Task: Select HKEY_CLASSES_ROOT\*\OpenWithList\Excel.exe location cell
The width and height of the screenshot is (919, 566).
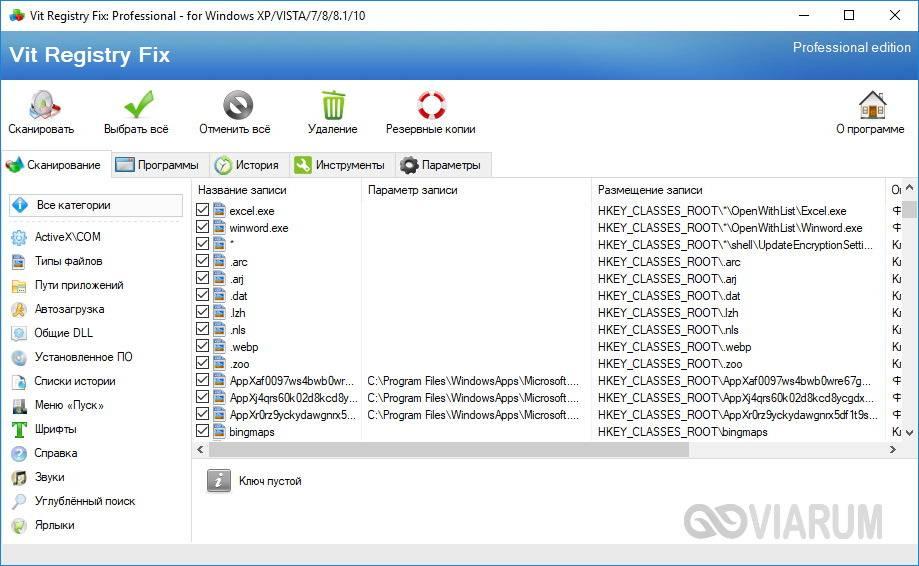Action: (x=722, y=211)
